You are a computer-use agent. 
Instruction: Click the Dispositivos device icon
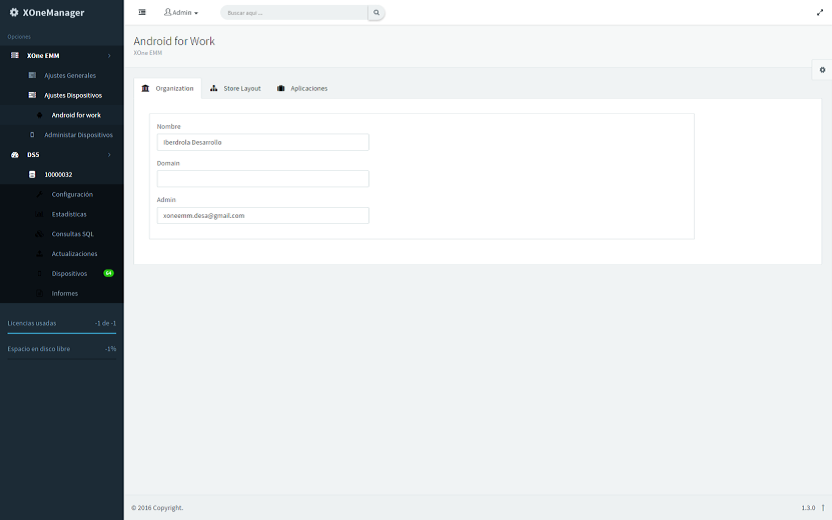click(39, 273)
